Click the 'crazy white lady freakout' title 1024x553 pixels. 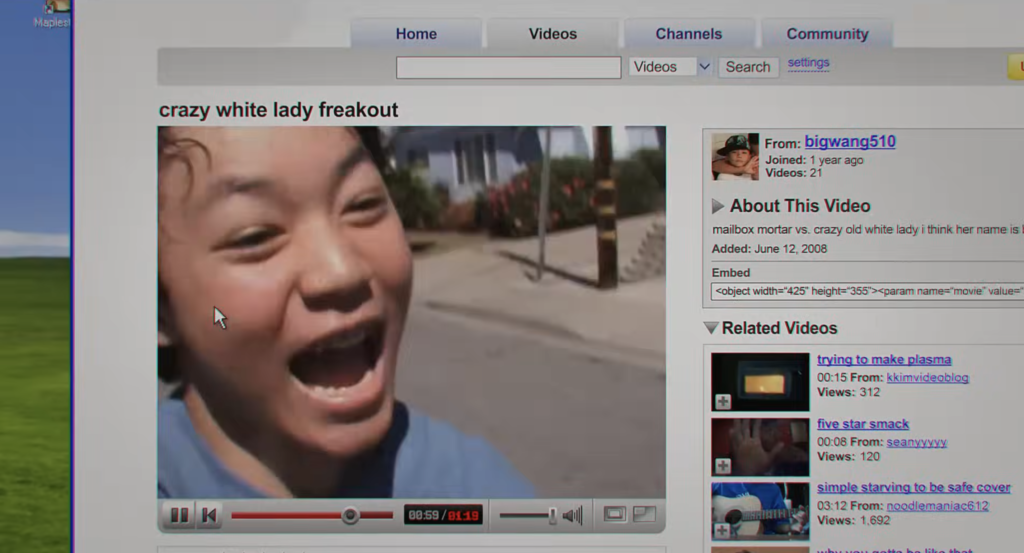pos(278,110)
